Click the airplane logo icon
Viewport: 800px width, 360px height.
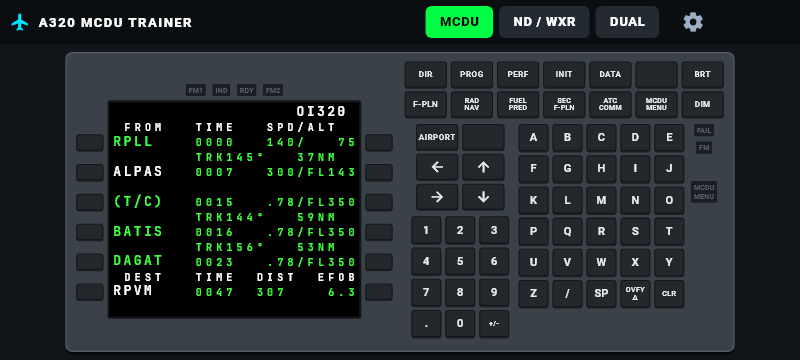(20, 22)
